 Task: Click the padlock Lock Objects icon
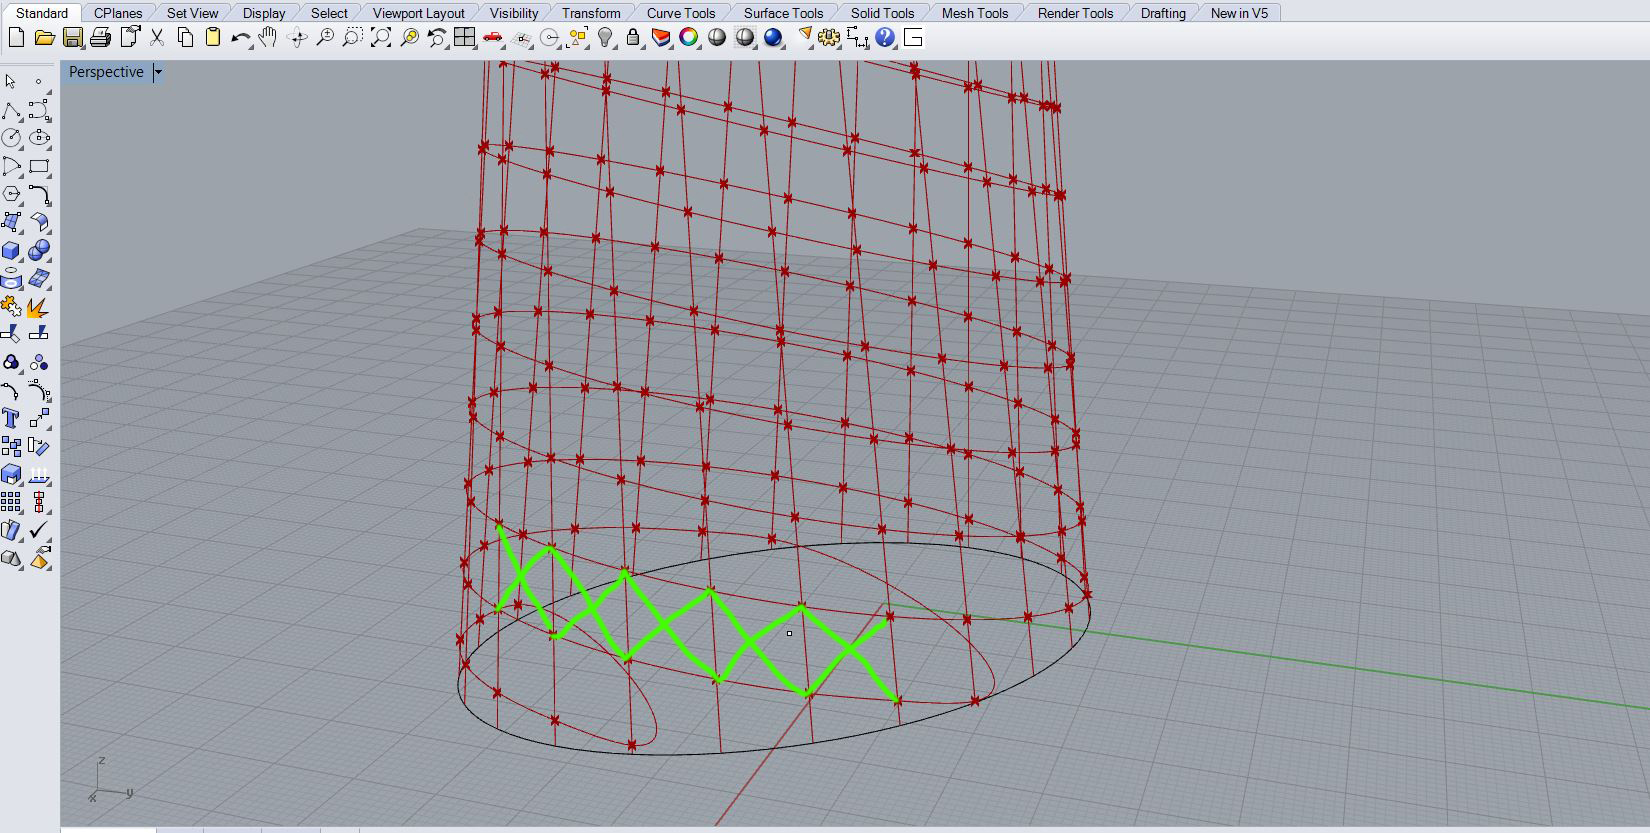click(x=633, y=38)
